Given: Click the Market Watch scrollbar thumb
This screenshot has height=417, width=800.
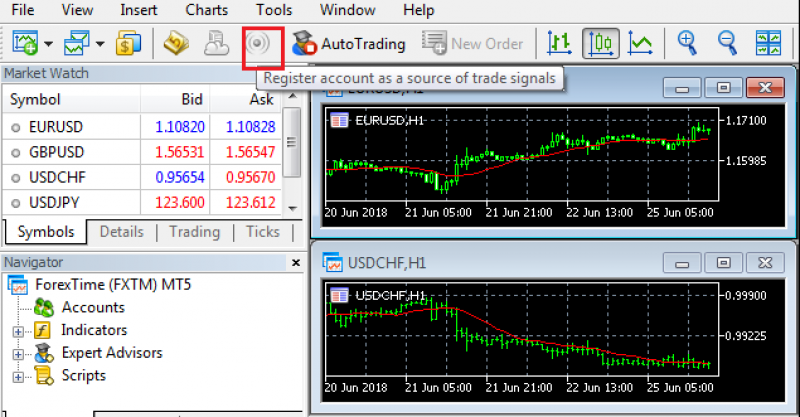Looking at the screenshot, I should point(291,142).
